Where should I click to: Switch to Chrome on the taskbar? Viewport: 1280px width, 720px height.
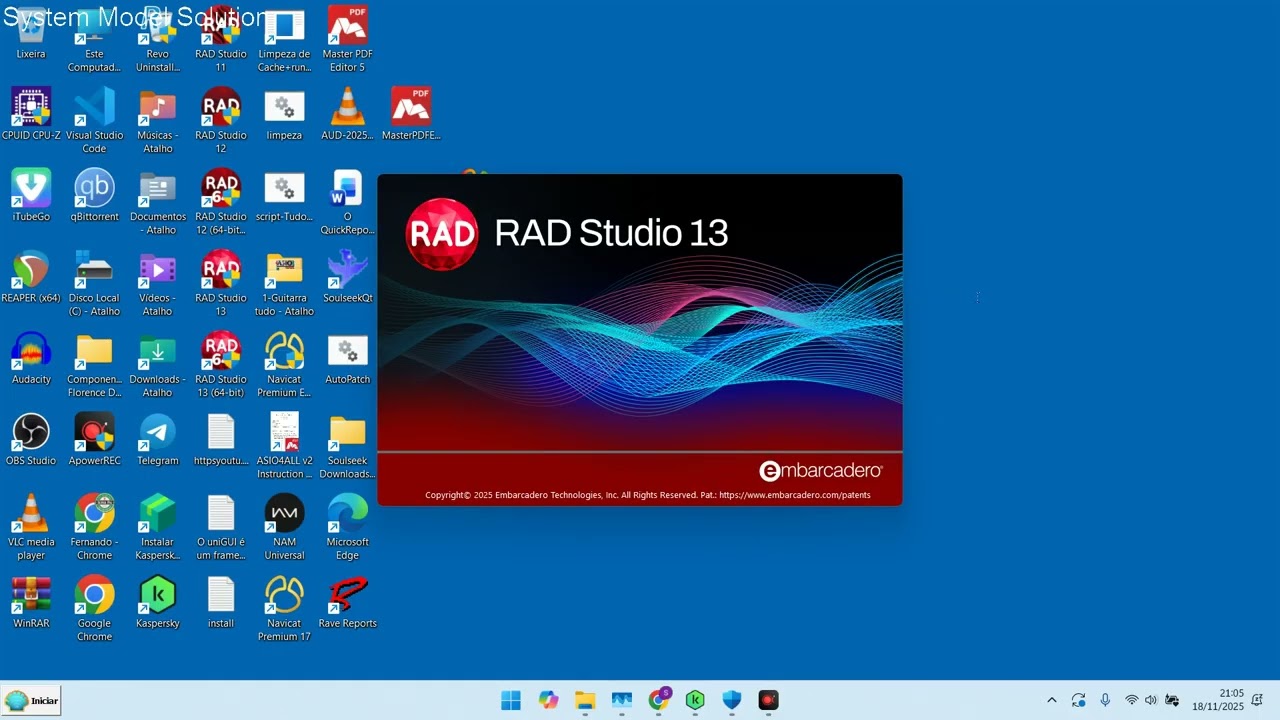click(x=659, y=700)
